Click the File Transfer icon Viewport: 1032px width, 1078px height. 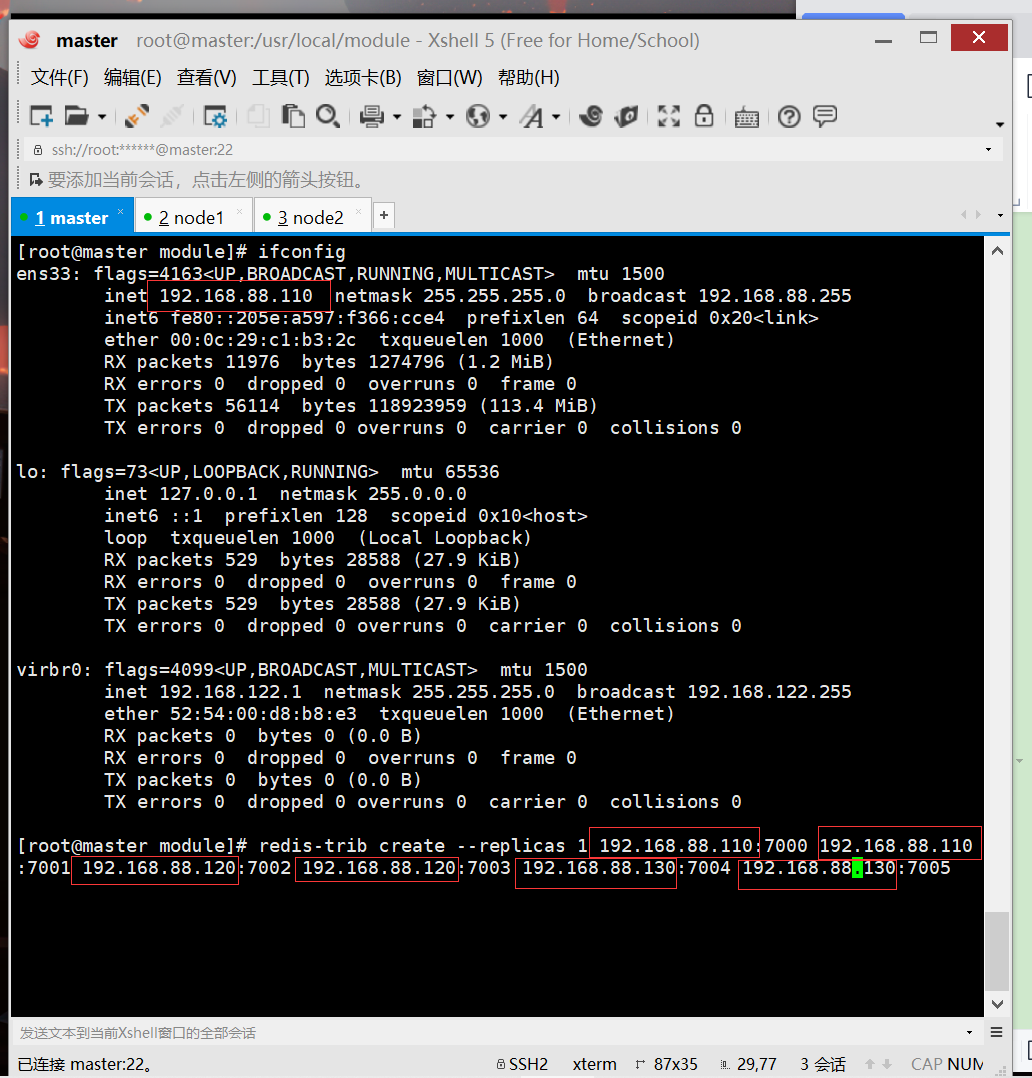(424, 116)
